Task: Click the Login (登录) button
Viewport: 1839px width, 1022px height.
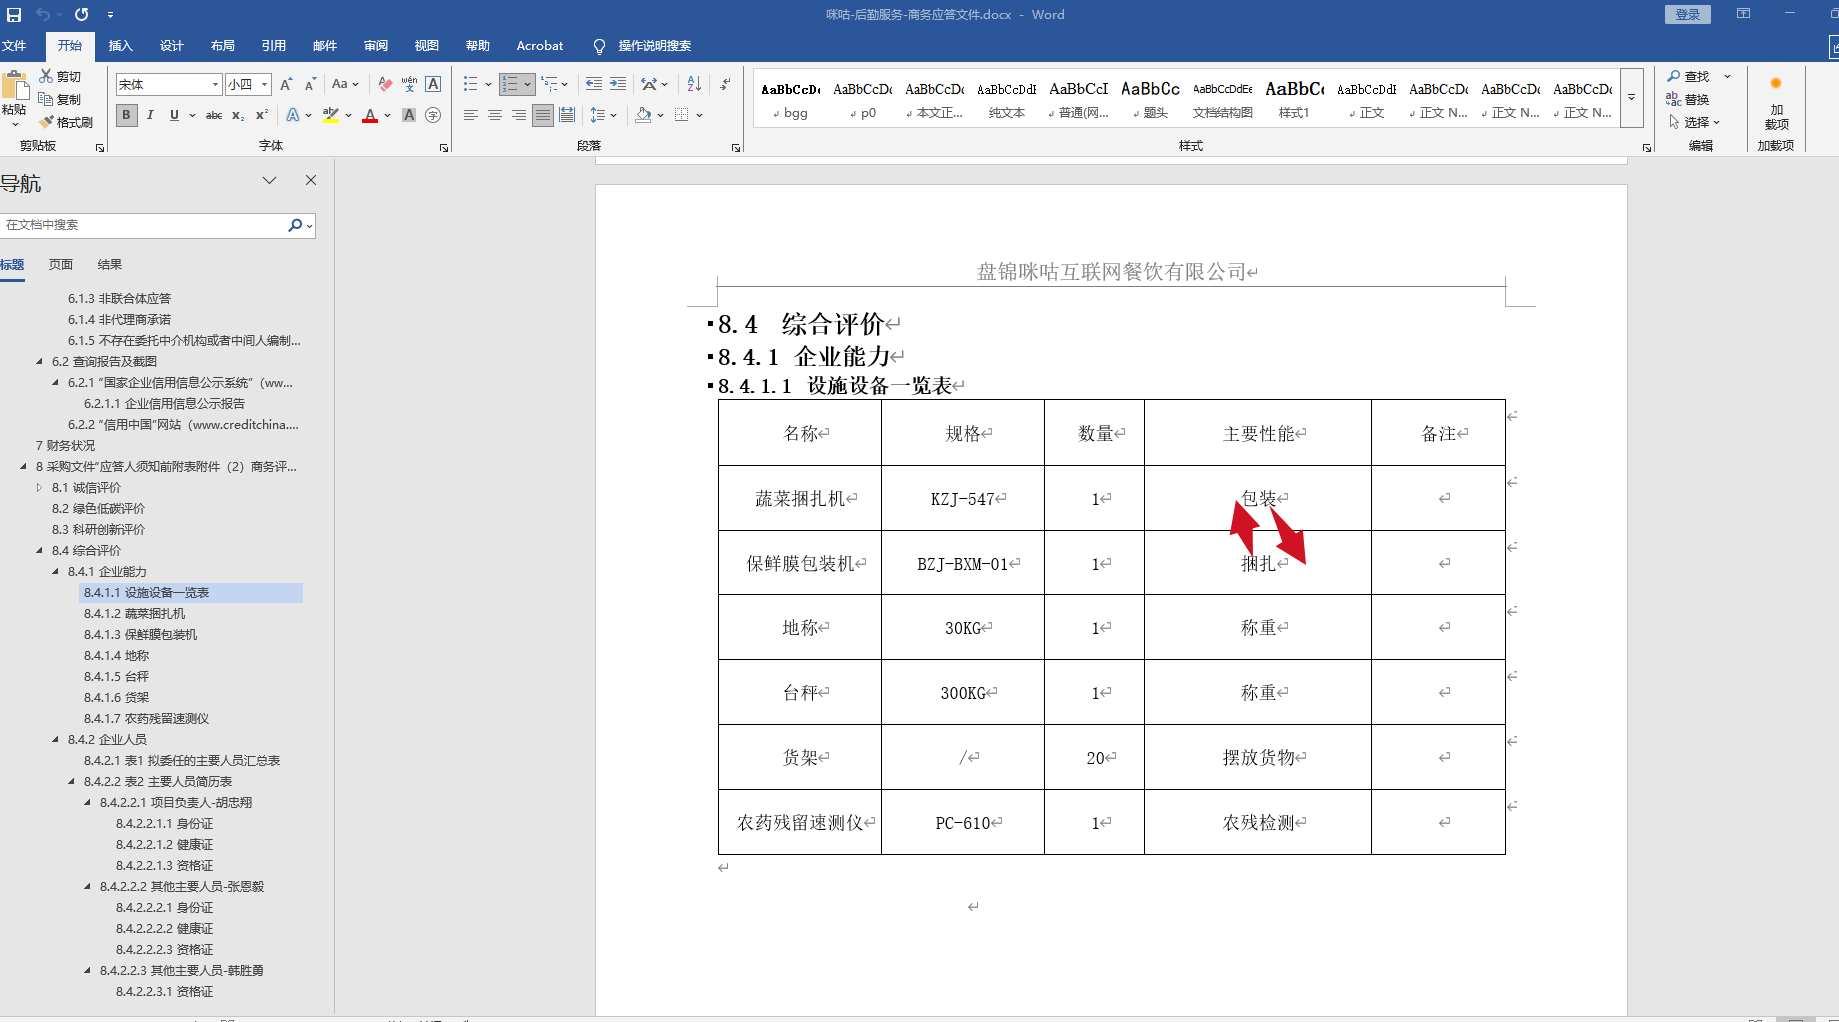Action: [1687, 15]
